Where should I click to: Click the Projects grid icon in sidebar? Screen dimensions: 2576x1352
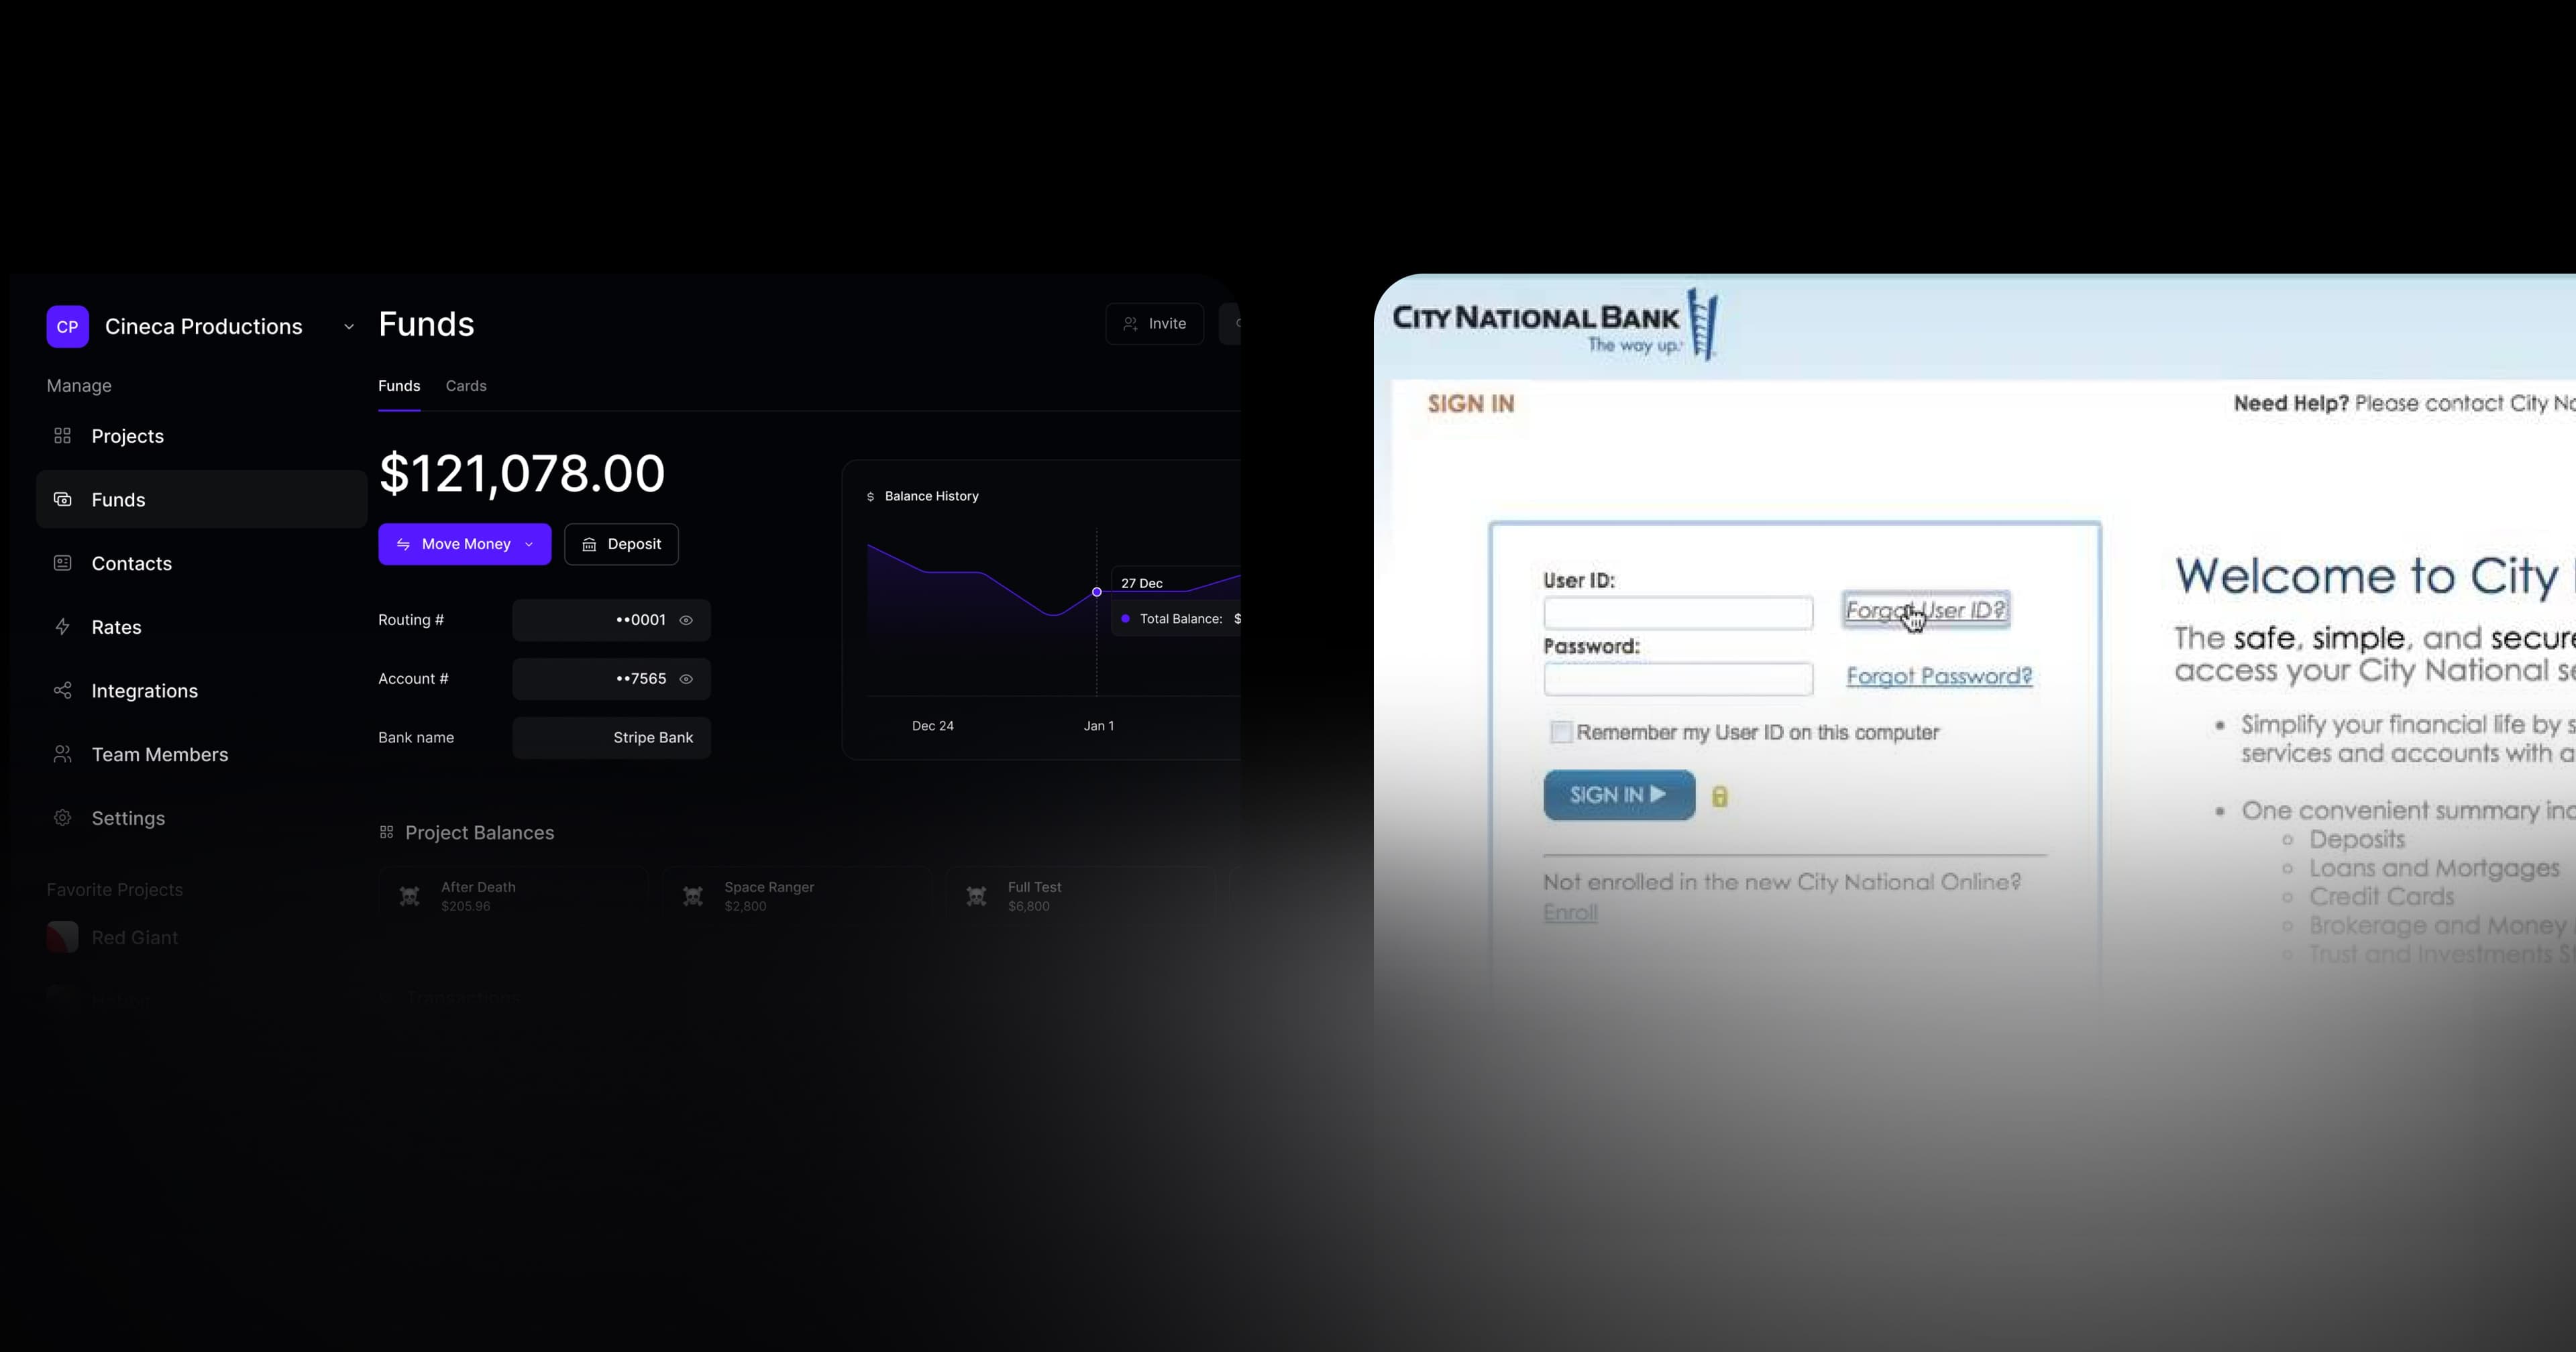tap(62, 436)
